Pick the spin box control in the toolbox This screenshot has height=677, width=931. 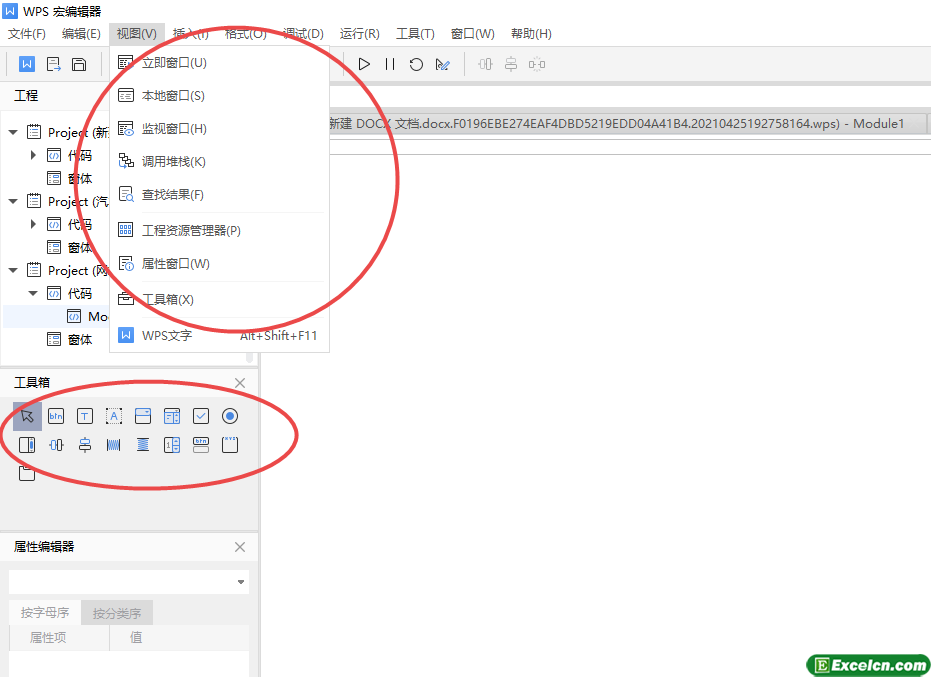coord(172,445)
